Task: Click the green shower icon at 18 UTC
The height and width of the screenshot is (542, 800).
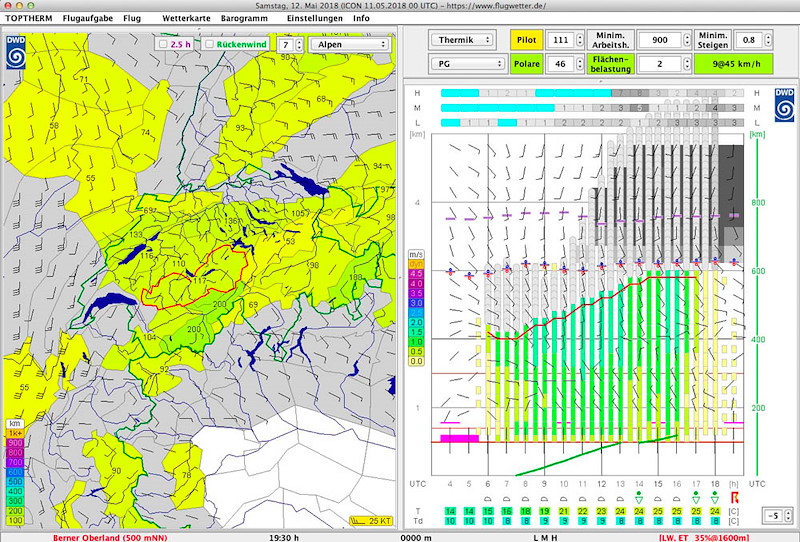Action: tap(715, 497)
